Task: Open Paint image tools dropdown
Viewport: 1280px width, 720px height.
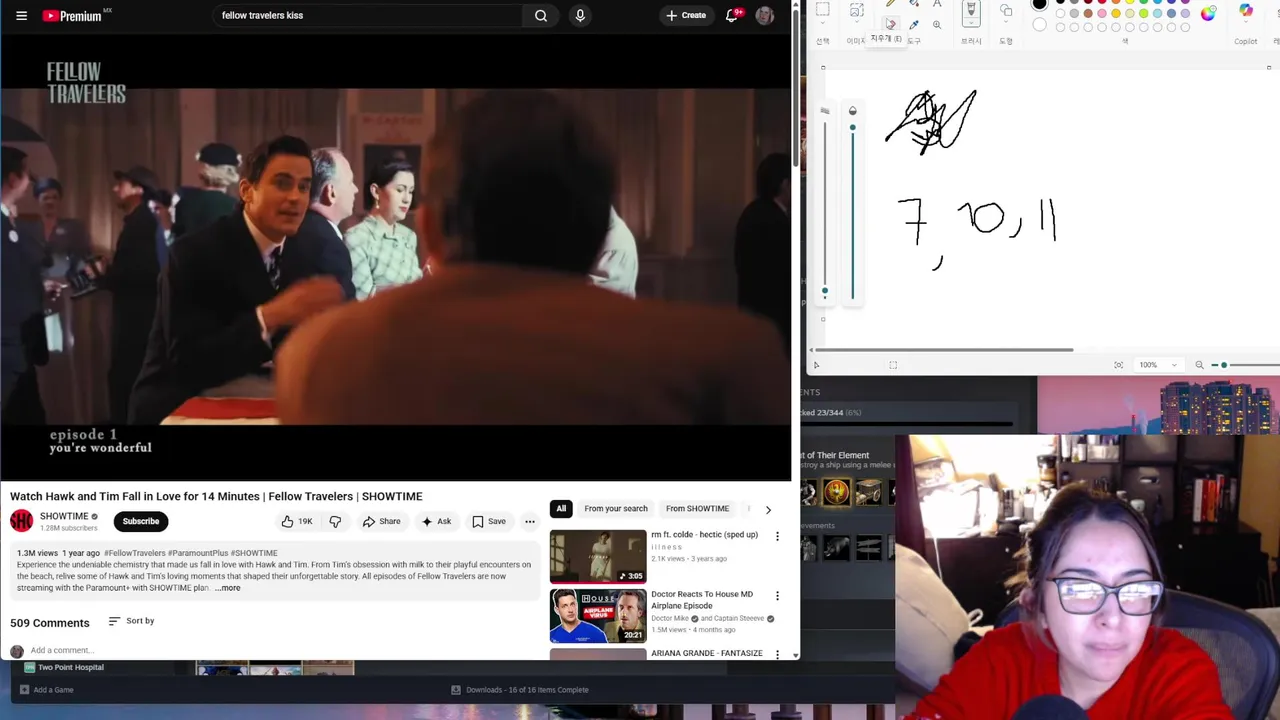Action: click(x=857, y=22)
